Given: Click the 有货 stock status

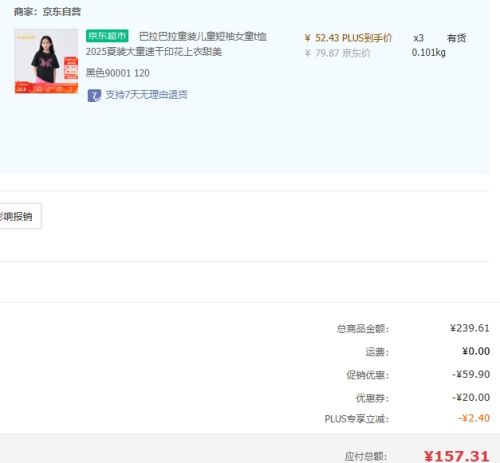Looking at the screenshot, I should 456,38.
